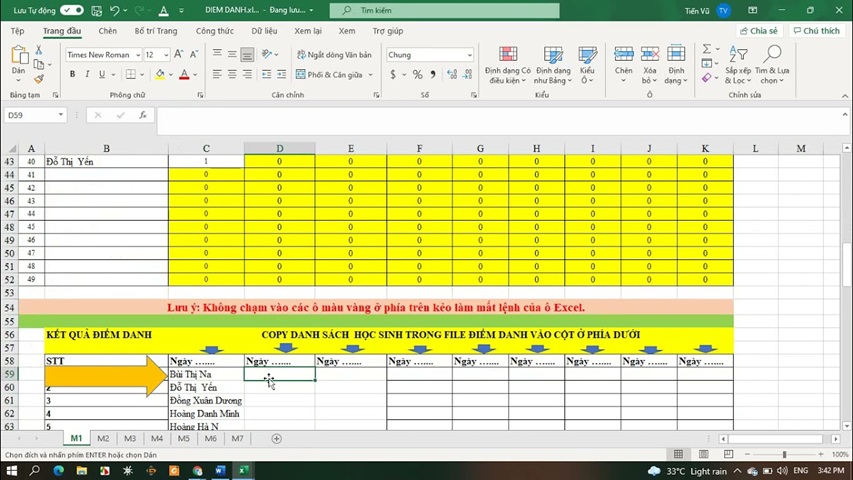Image resolution: width=853 pixels, height=480 pixels.
Task: Click the Bold formatting icon
Action: [73, 74]
